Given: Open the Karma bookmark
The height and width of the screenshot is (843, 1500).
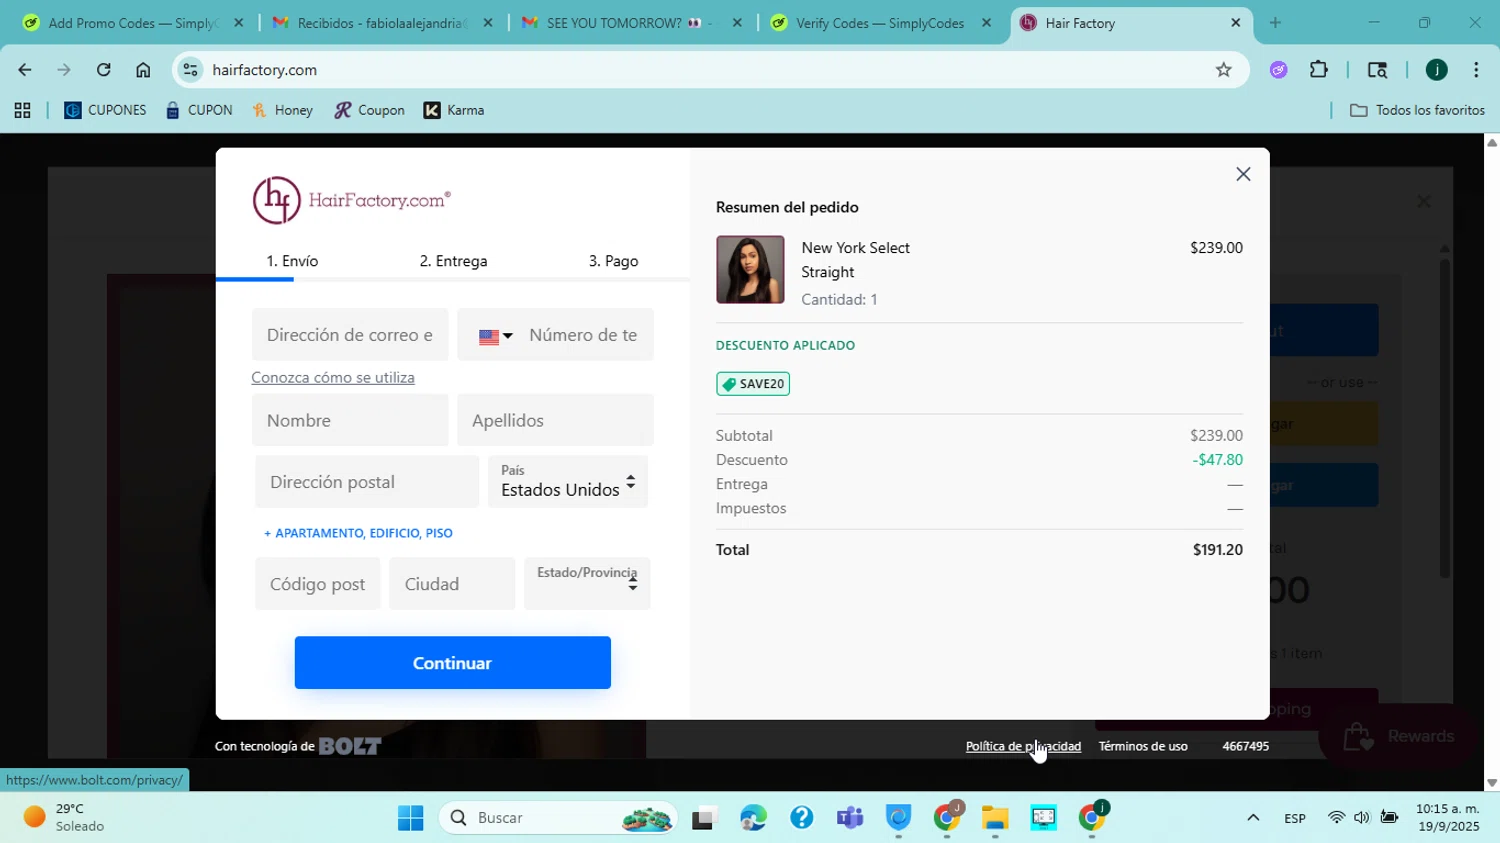Looking at the screenshot, I should pyautogui.click(x=454, y=111).
